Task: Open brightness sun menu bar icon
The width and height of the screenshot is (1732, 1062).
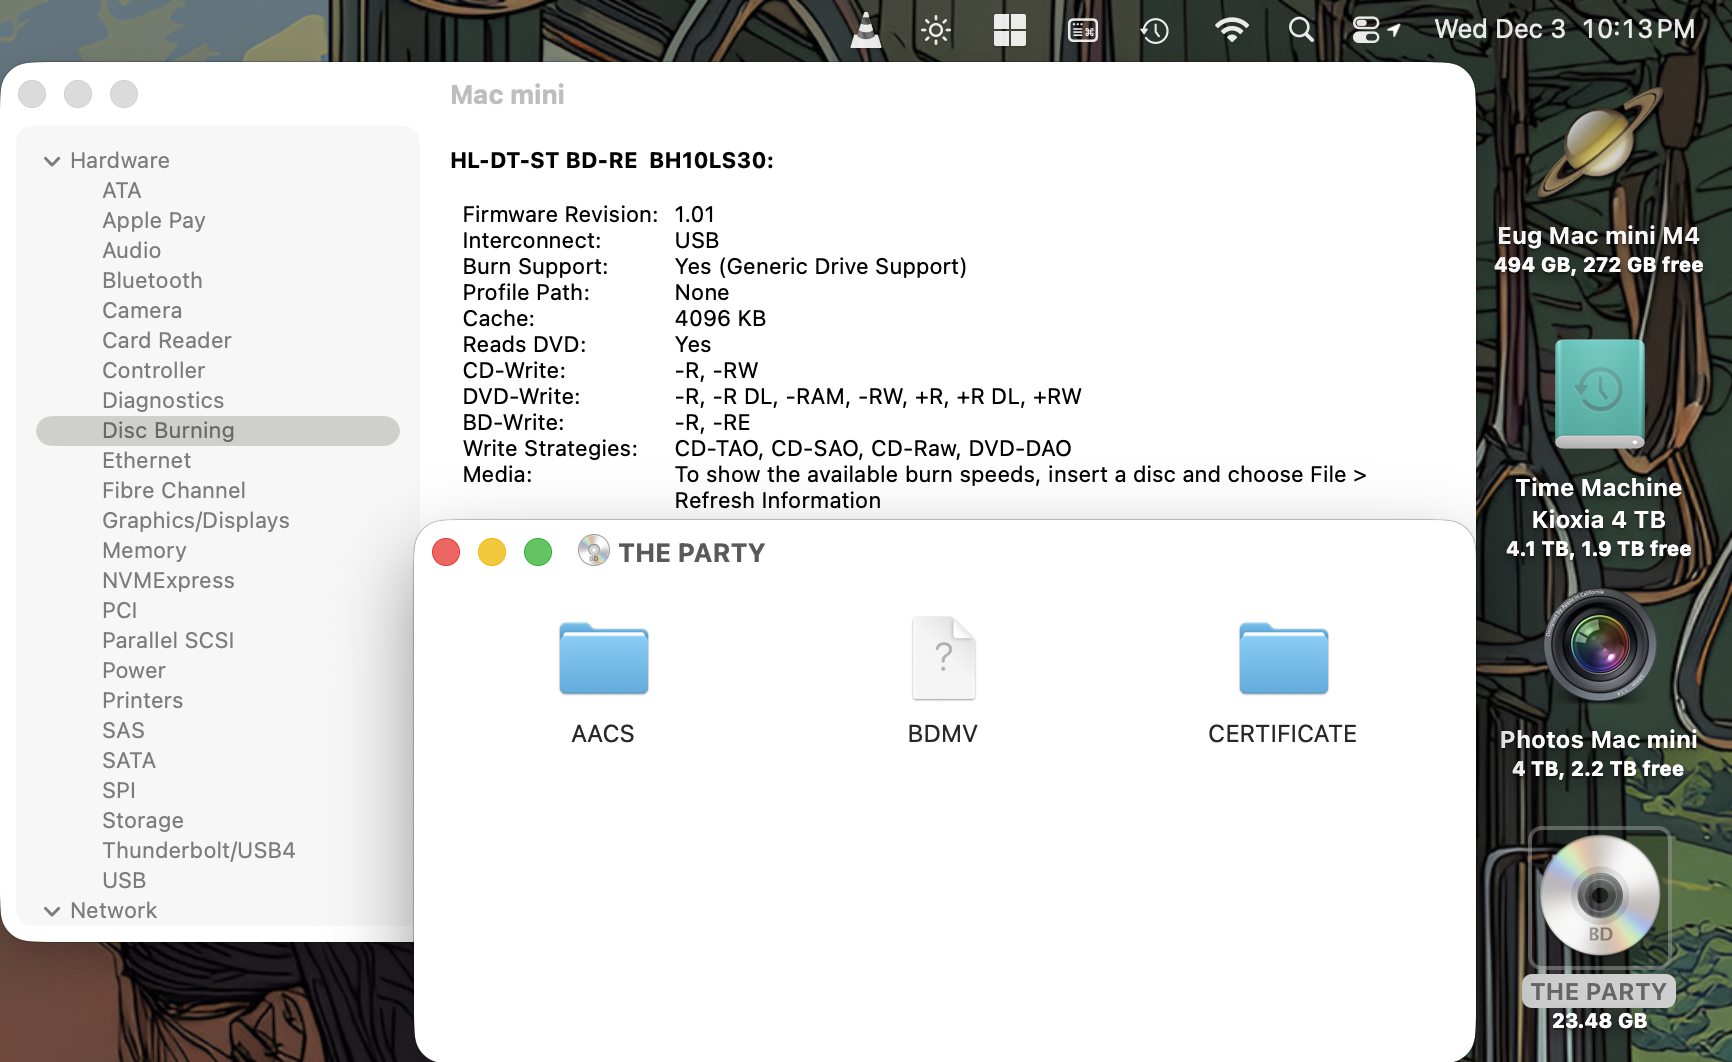Action: [x=936, y=30]
